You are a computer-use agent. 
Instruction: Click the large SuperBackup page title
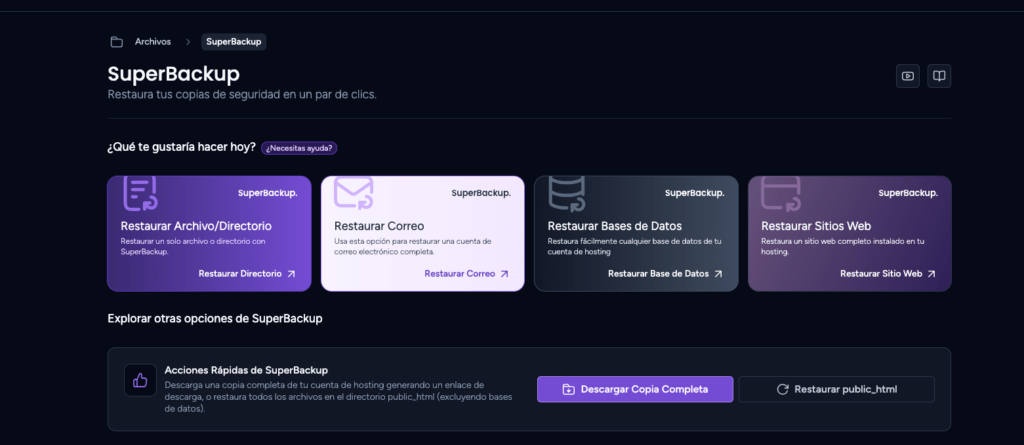(x=174, y=74)
